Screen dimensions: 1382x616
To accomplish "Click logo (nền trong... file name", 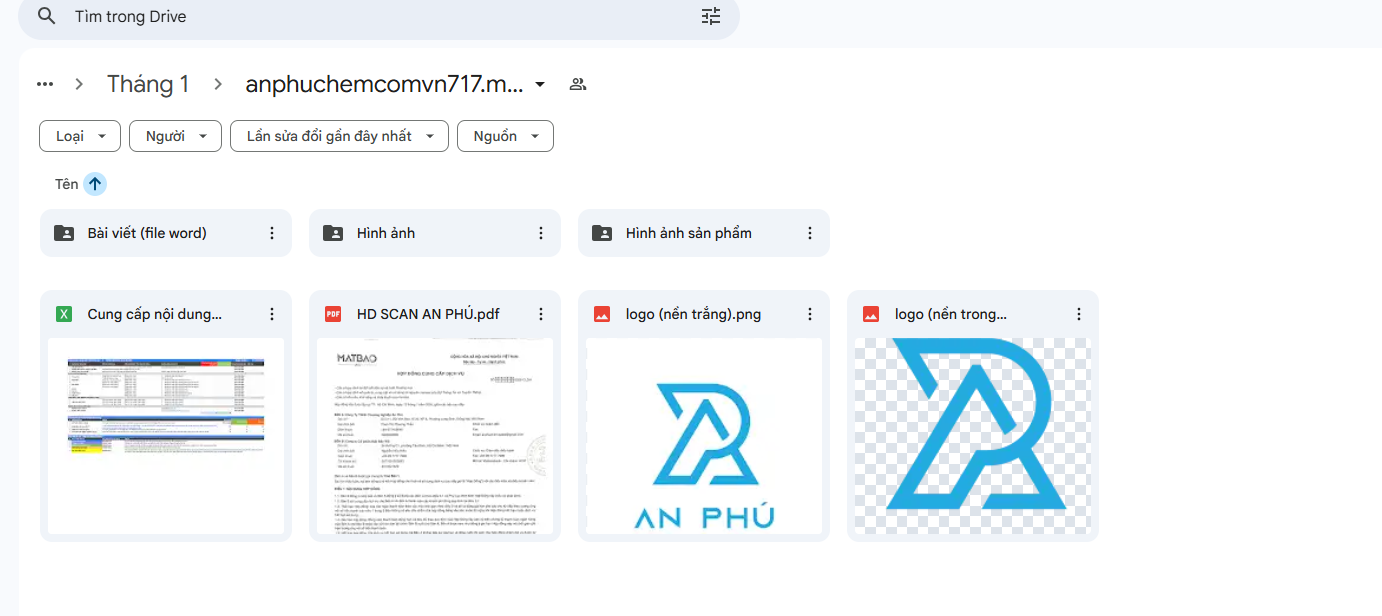I will point(951,314).
